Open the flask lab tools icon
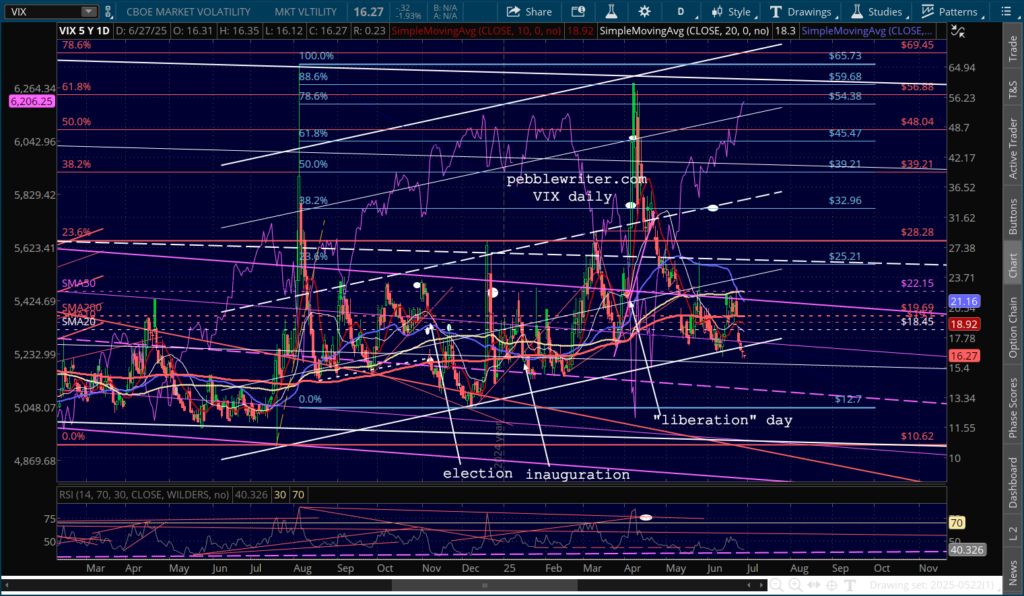 tap(611, 12)
